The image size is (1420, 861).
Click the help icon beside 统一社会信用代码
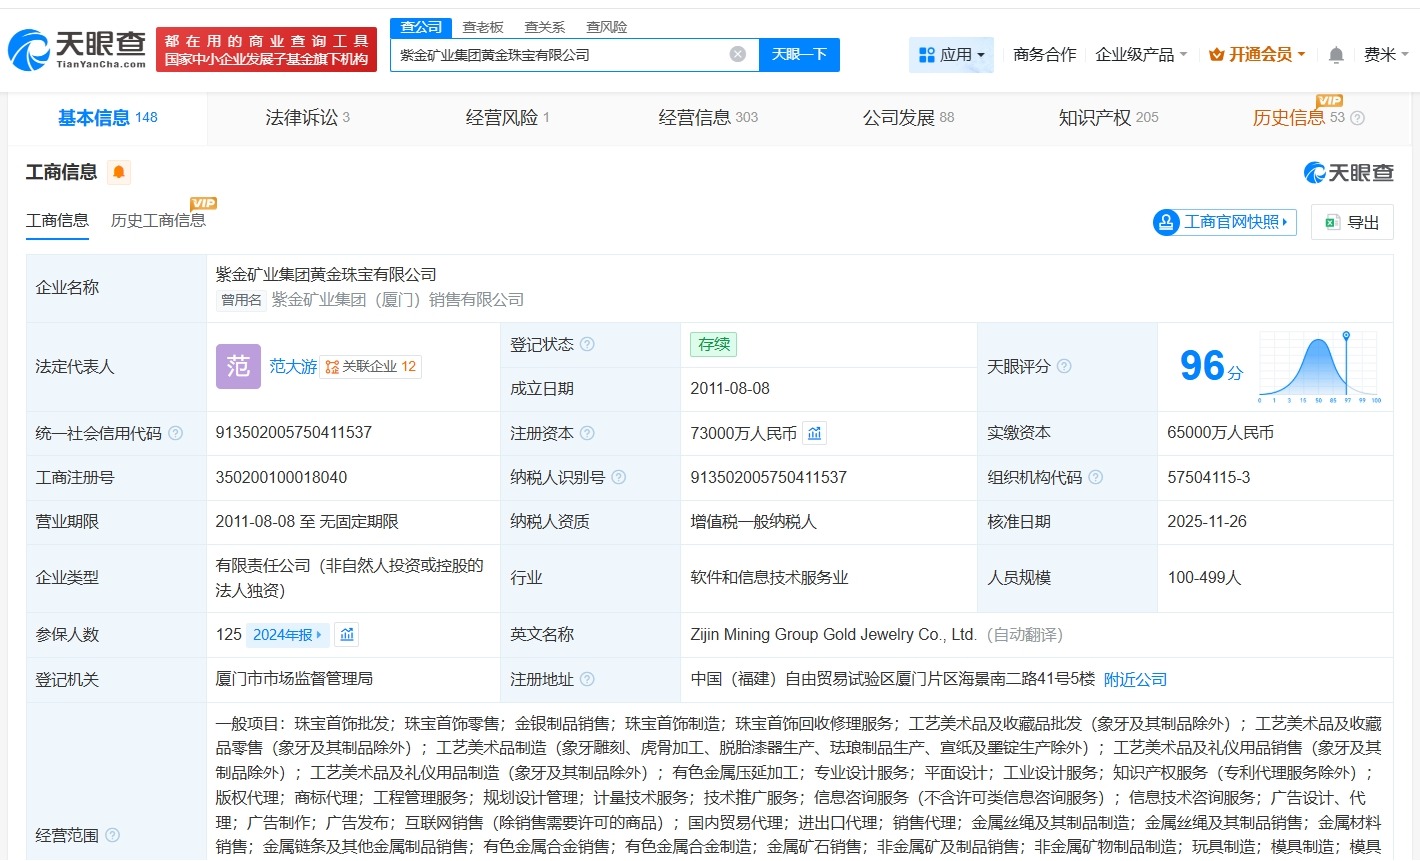tap(174, 433)
